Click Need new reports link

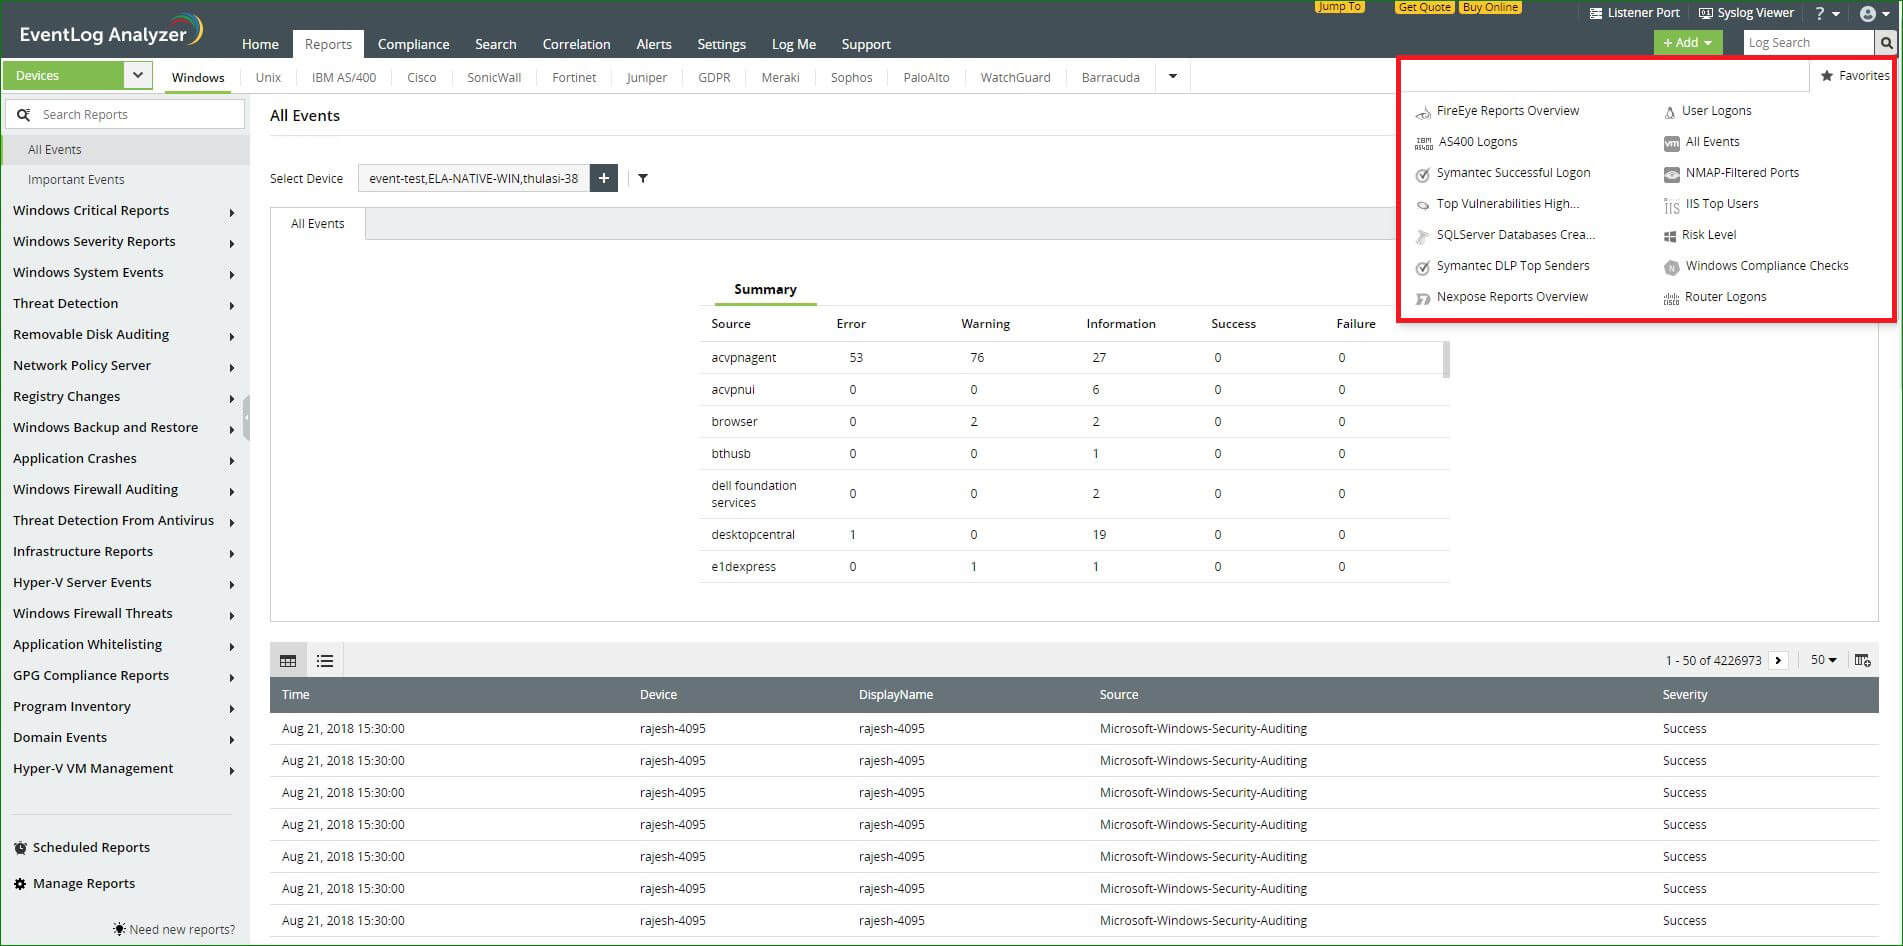coord(175,929)
